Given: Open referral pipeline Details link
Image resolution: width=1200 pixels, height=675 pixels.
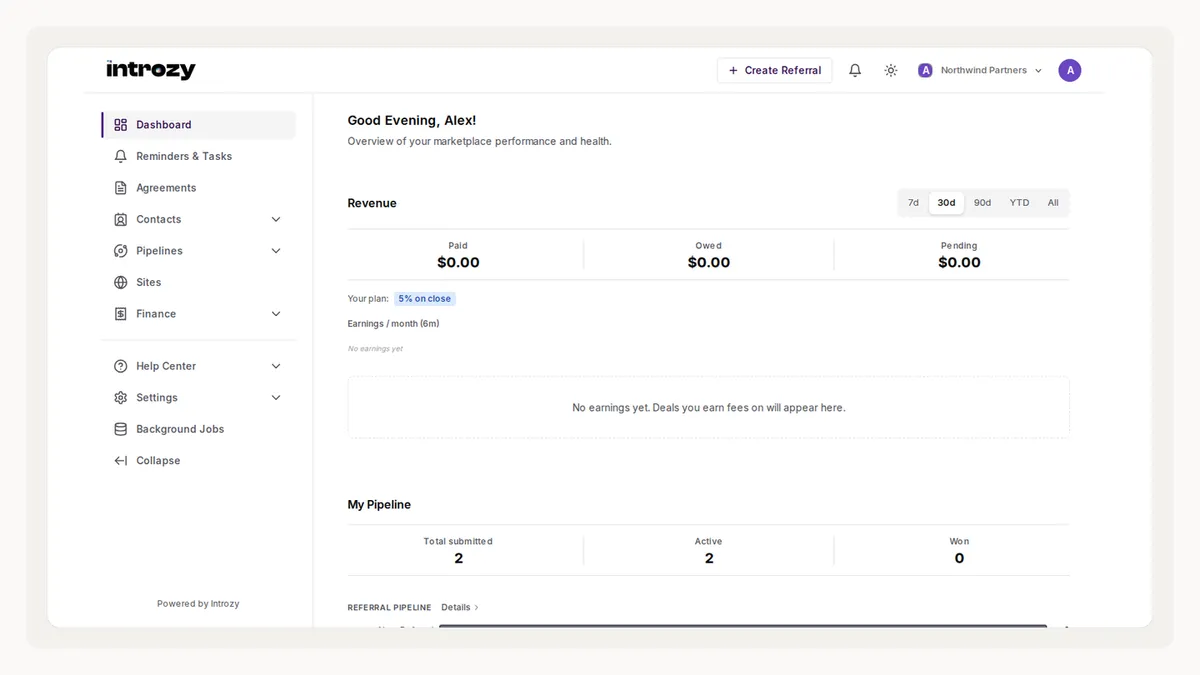Looking at the screenshot, I should pos(460,607).
